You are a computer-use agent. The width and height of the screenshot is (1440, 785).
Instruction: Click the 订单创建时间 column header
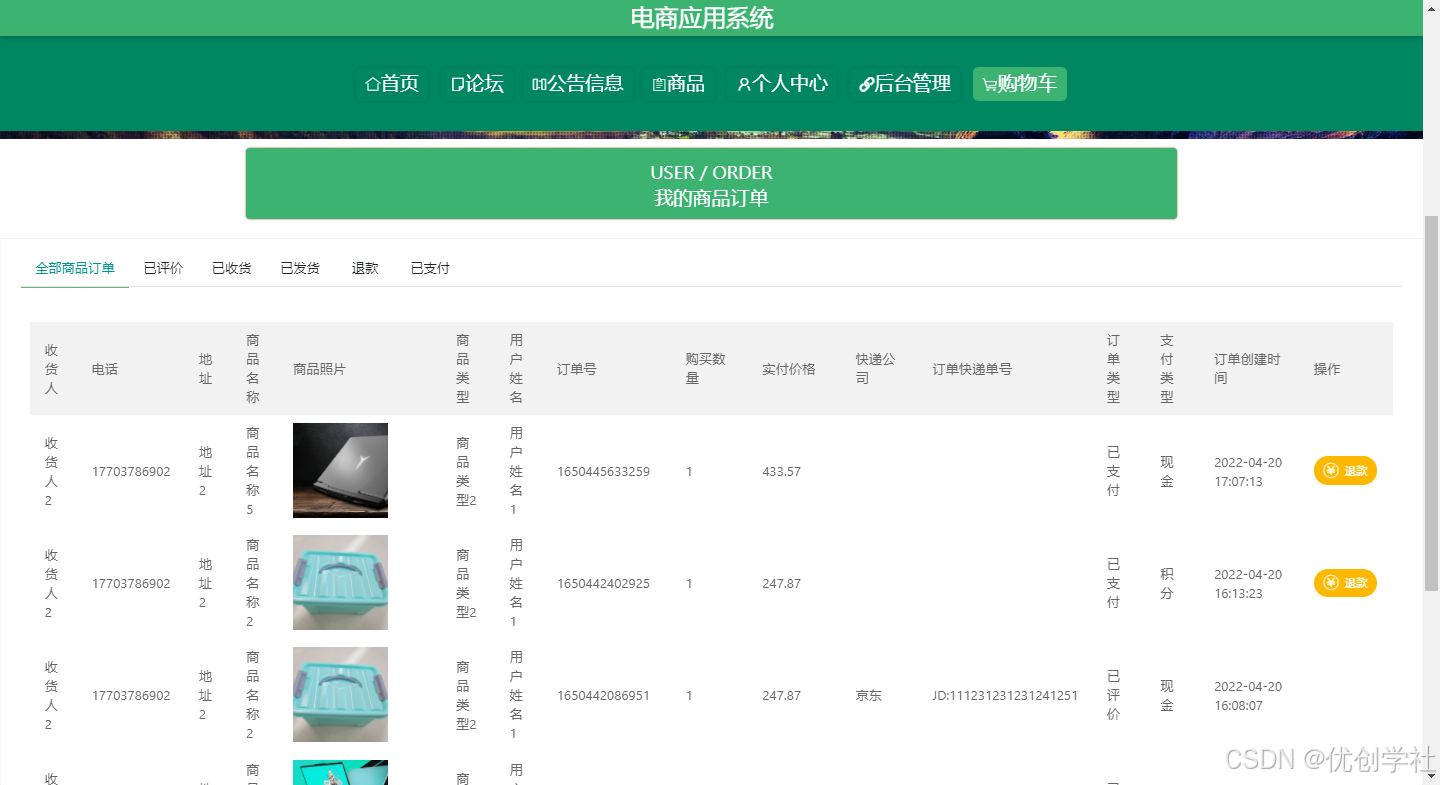coord(1247,369)
